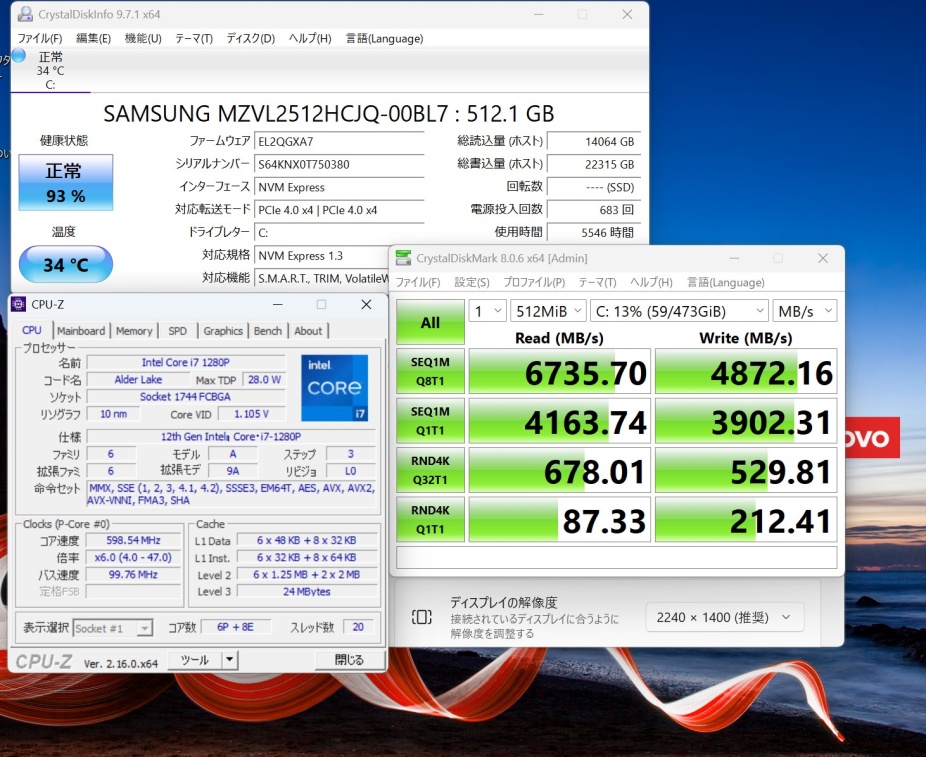The image size is (926, 757).
Task: Run the RND4K Q1T1 test button
Action: point(430,520)
